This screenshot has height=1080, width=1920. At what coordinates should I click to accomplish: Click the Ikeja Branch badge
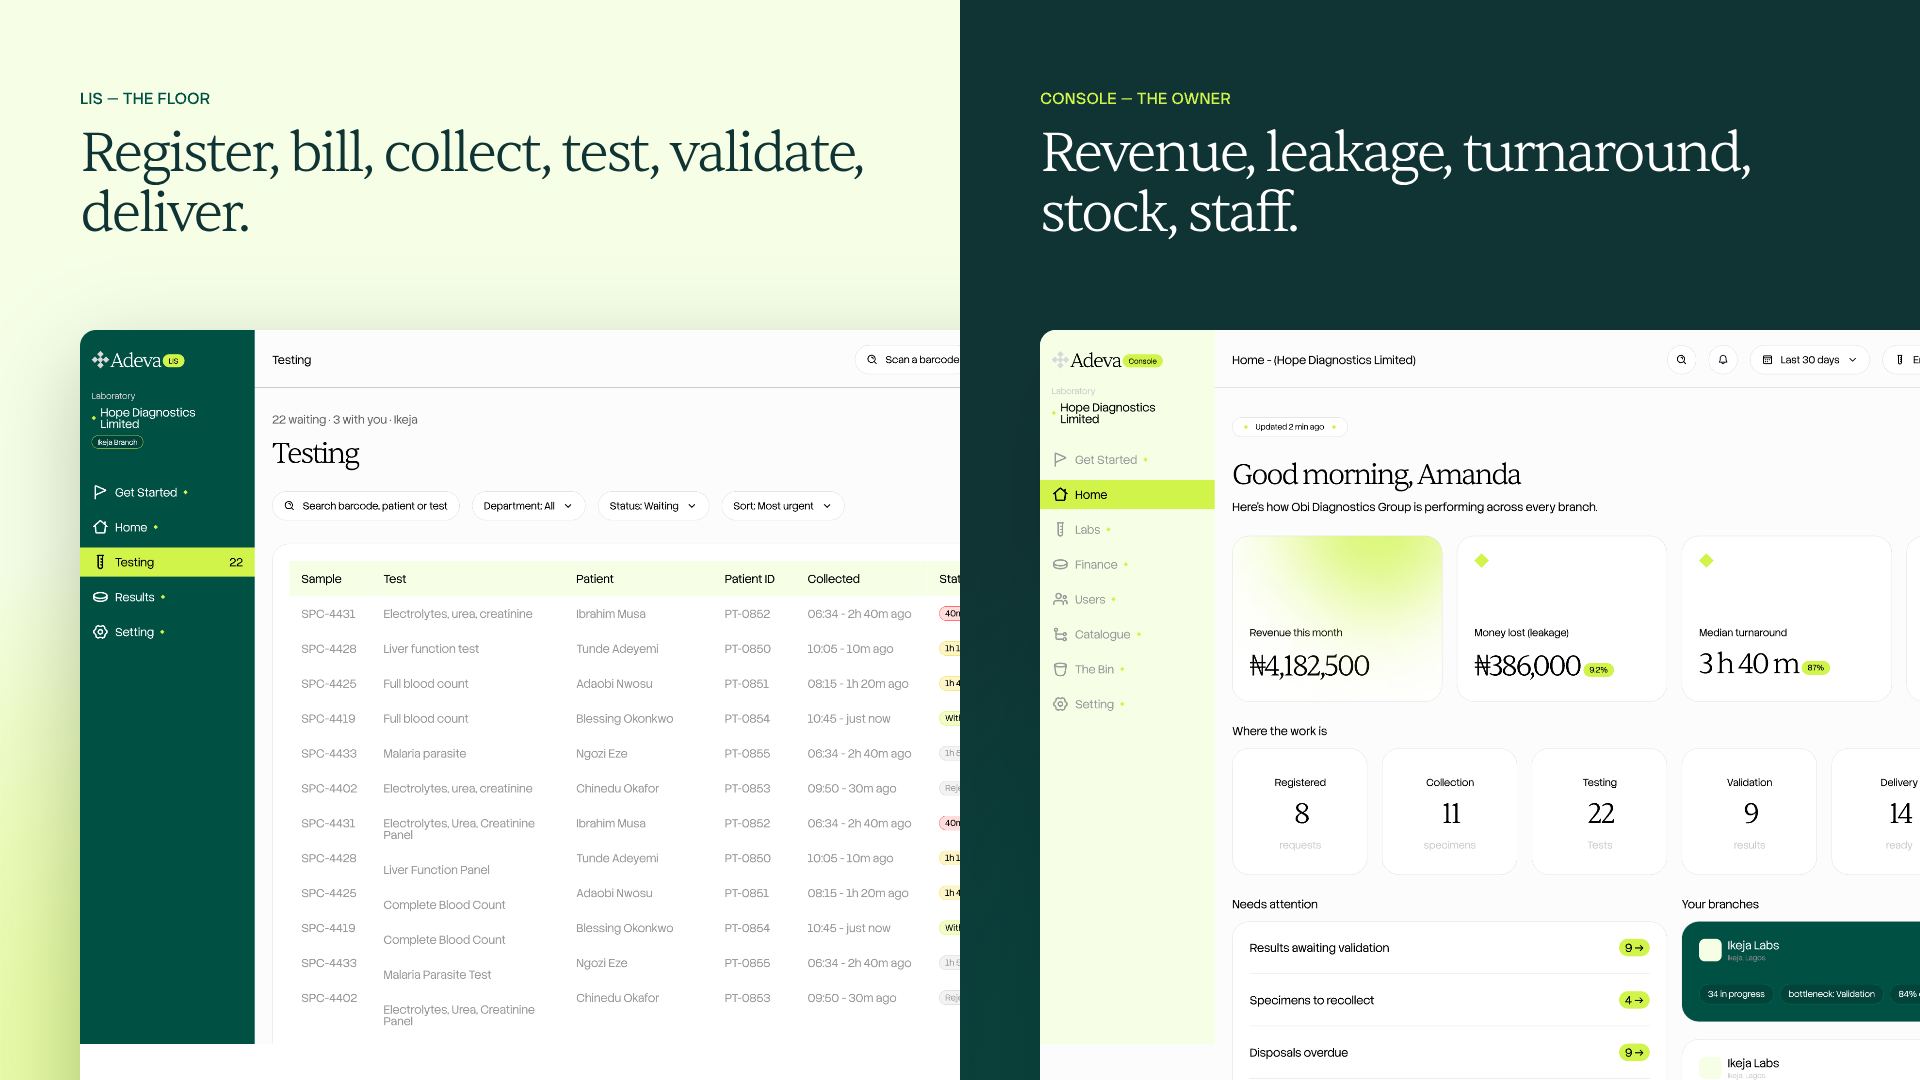click(x=118, y=442)
